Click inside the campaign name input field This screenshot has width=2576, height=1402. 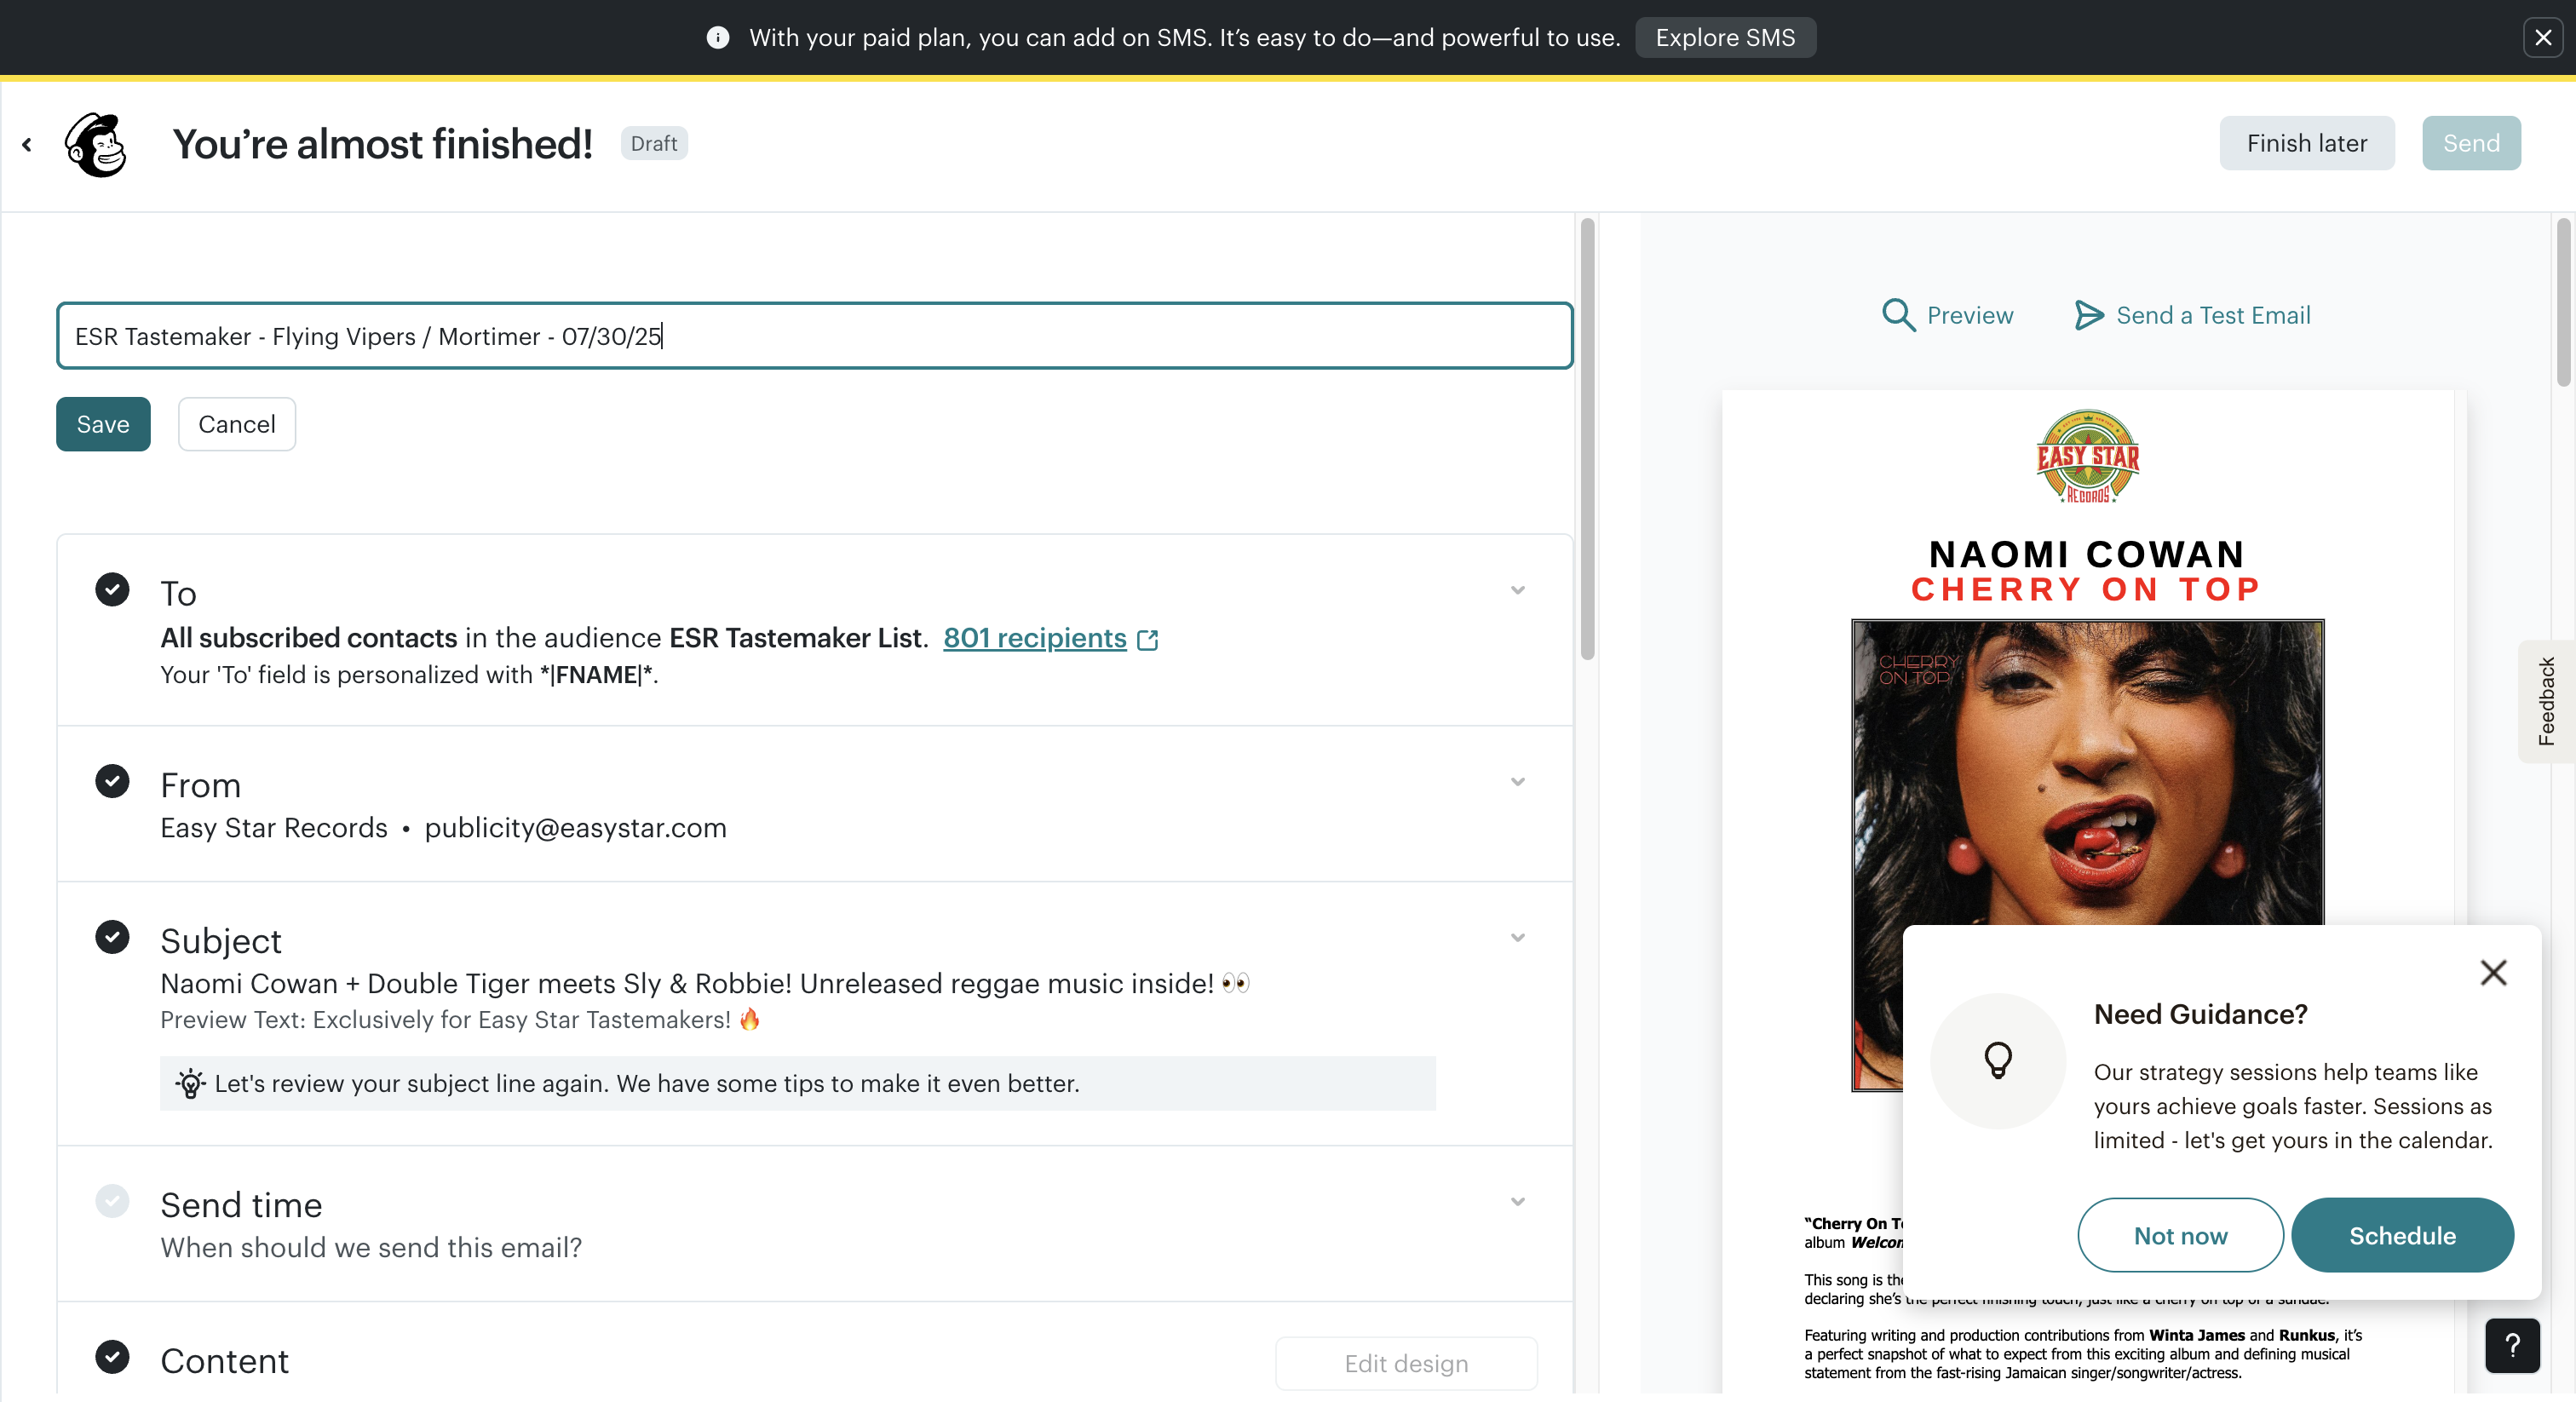pos(814,336)
